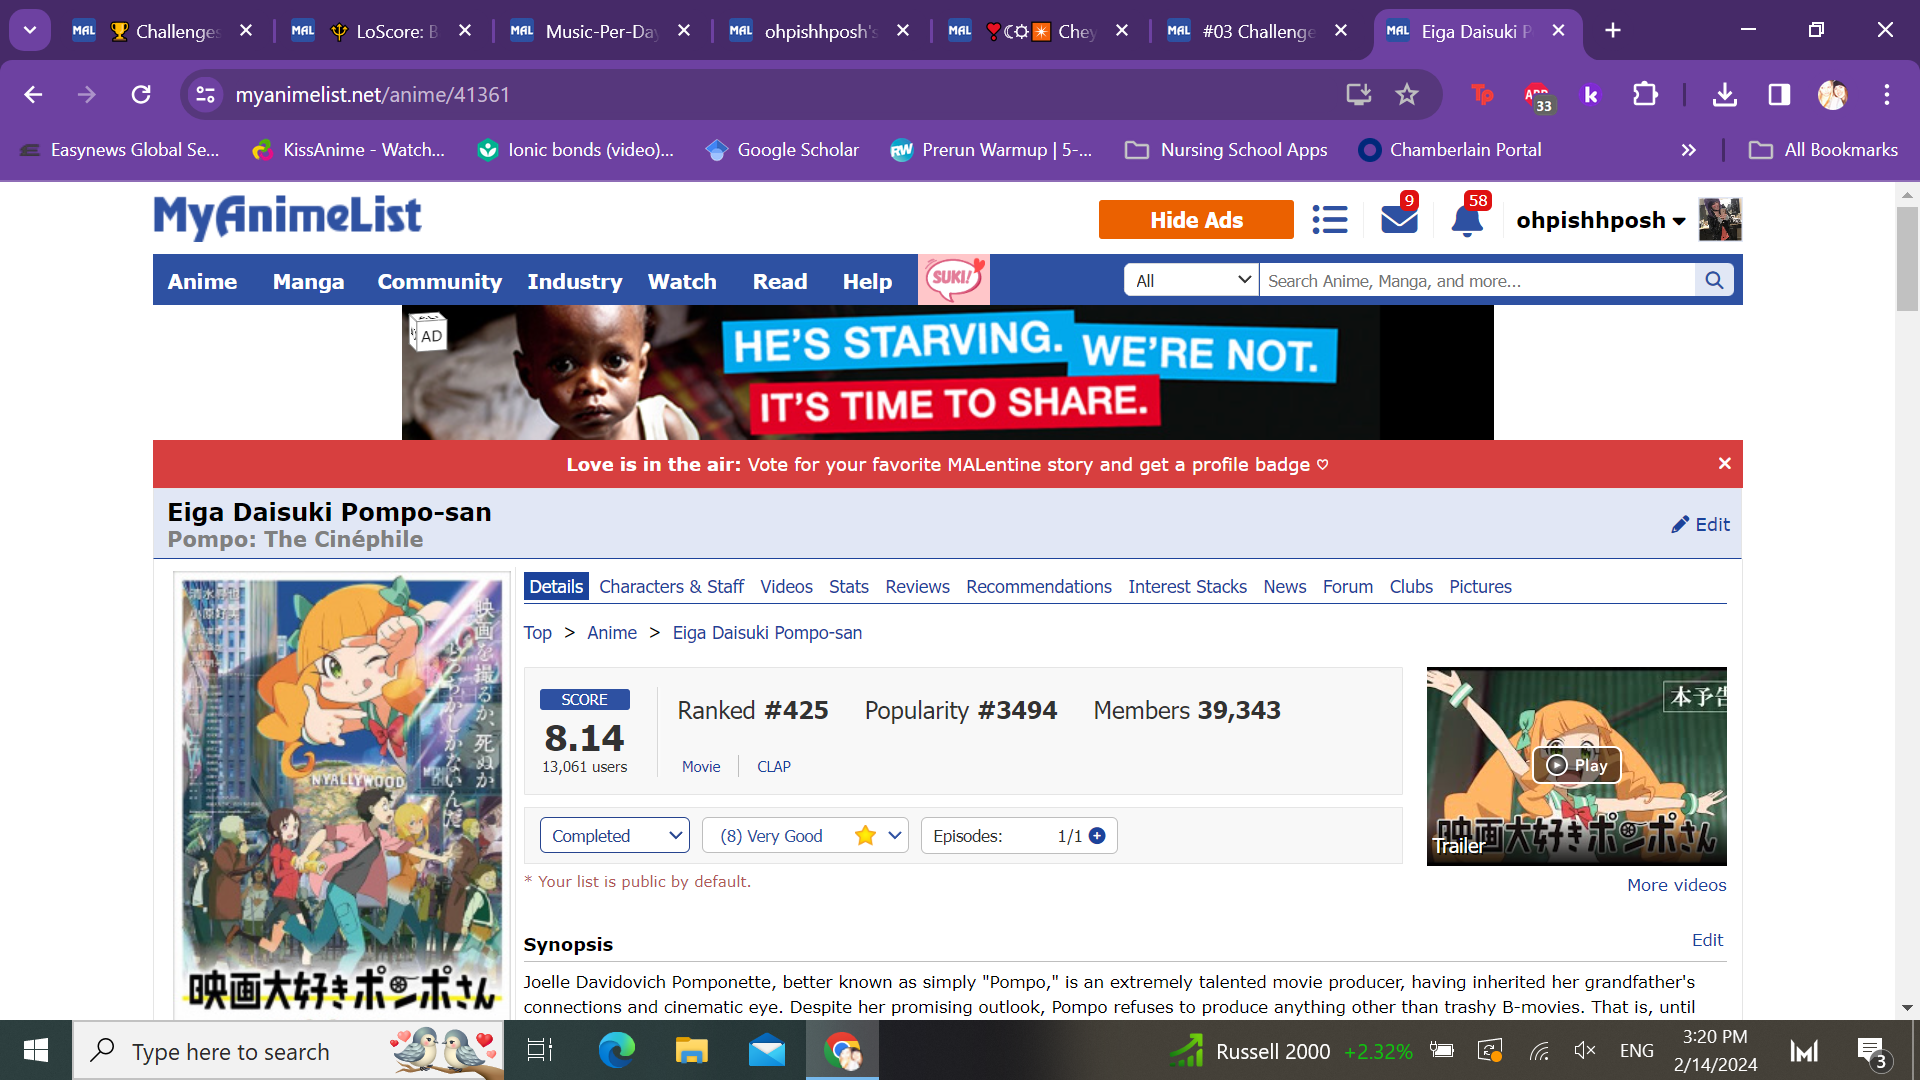Open File Explorer from taskbar

(691, 1051)
